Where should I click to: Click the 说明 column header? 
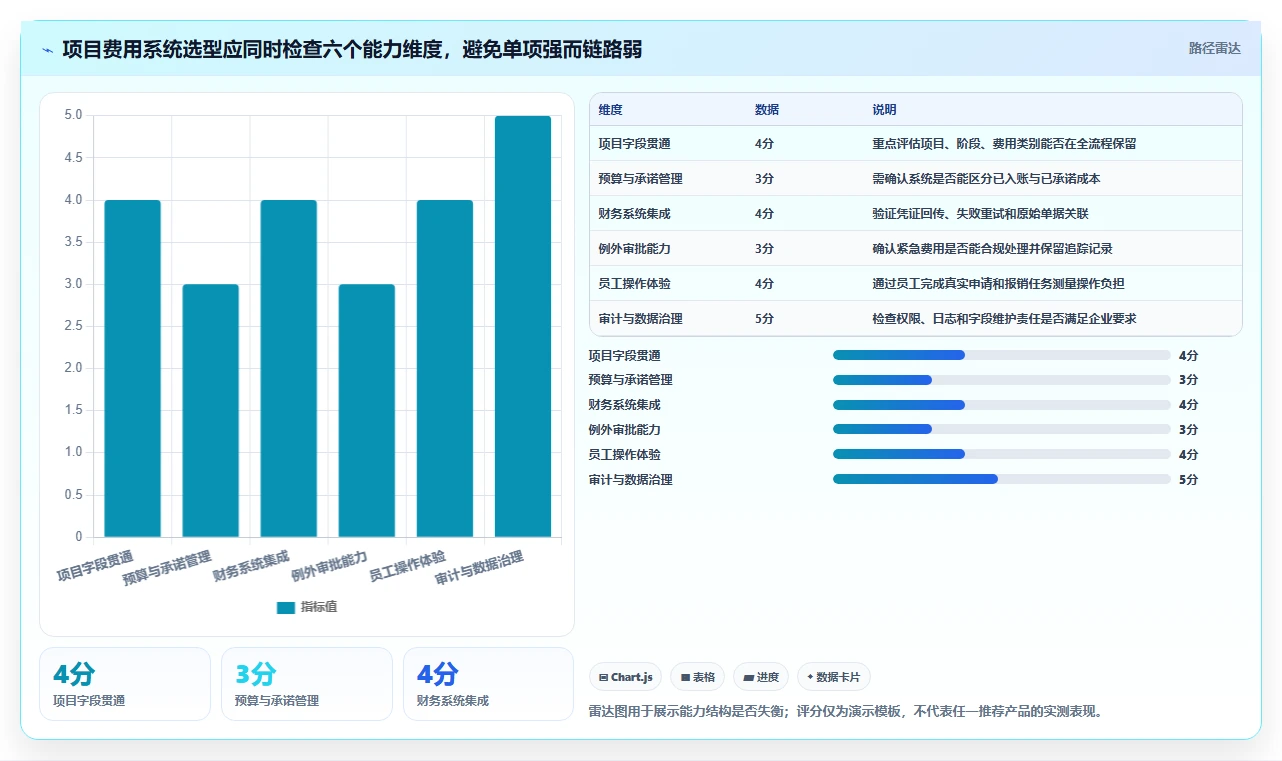pyautogui.click(x=884, y=110)
